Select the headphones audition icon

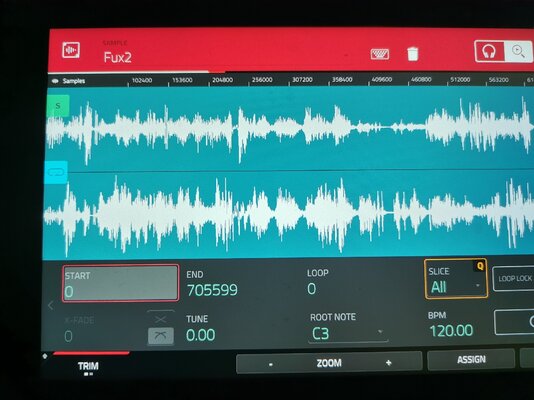point(489,52)
